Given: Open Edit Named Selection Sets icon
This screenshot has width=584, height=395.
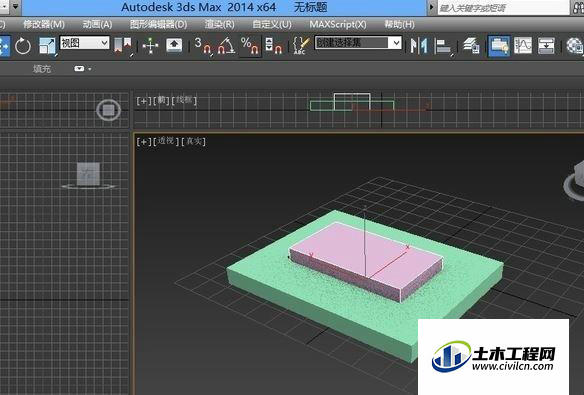Looking at the screenshot, I should pyautogui.click(x=301, y=46).
